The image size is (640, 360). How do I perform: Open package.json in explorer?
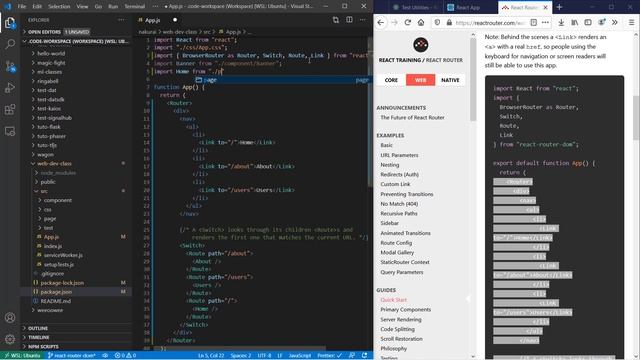click(x=56, y=292)
